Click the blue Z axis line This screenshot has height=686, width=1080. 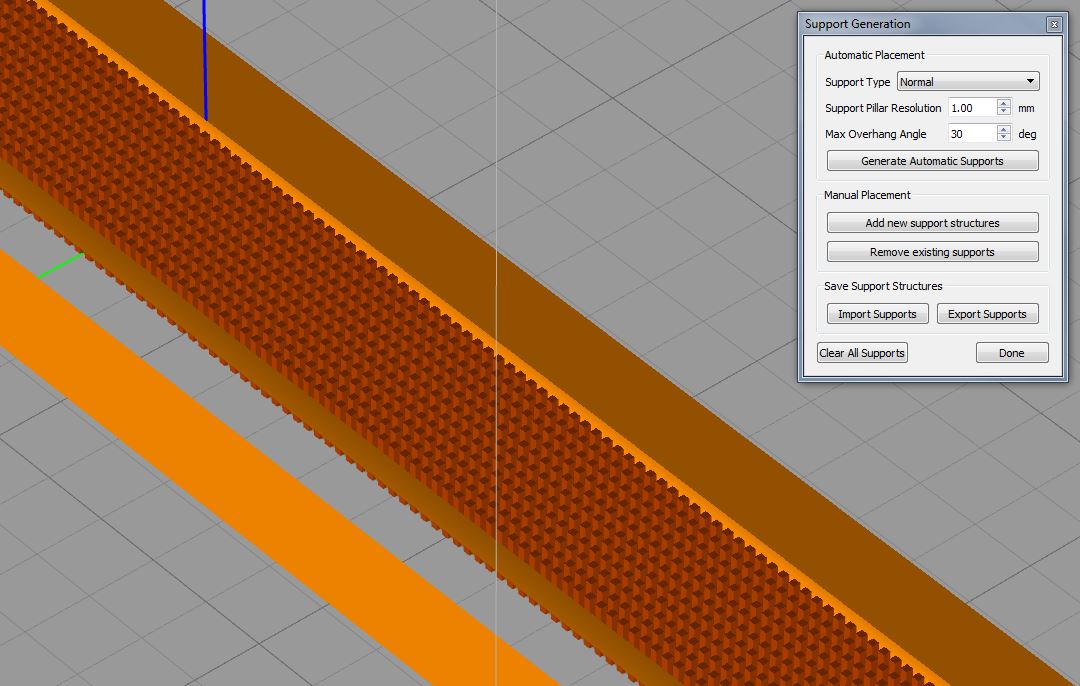coord(205,62)
